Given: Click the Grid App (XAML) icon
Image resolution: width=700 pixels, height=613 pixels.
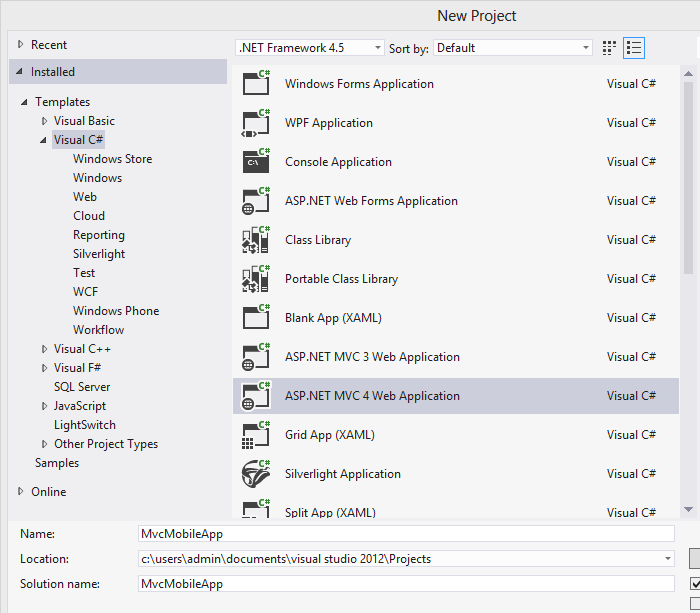Looking at the screenshot, I should (256, 434).
